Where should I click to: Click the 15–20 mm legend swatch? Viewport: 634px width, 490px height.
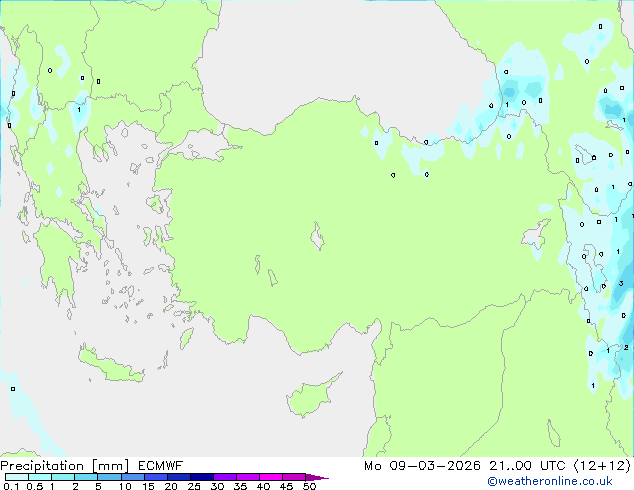click(155, 477)
